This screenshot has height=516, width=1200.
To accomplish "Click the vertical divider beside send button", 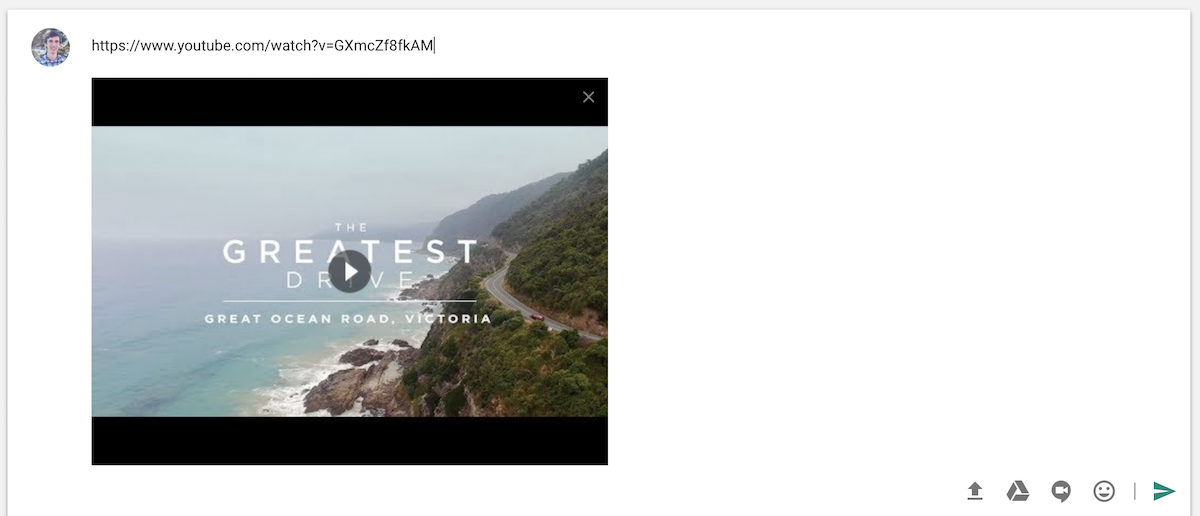I will tap(1135, 491).
